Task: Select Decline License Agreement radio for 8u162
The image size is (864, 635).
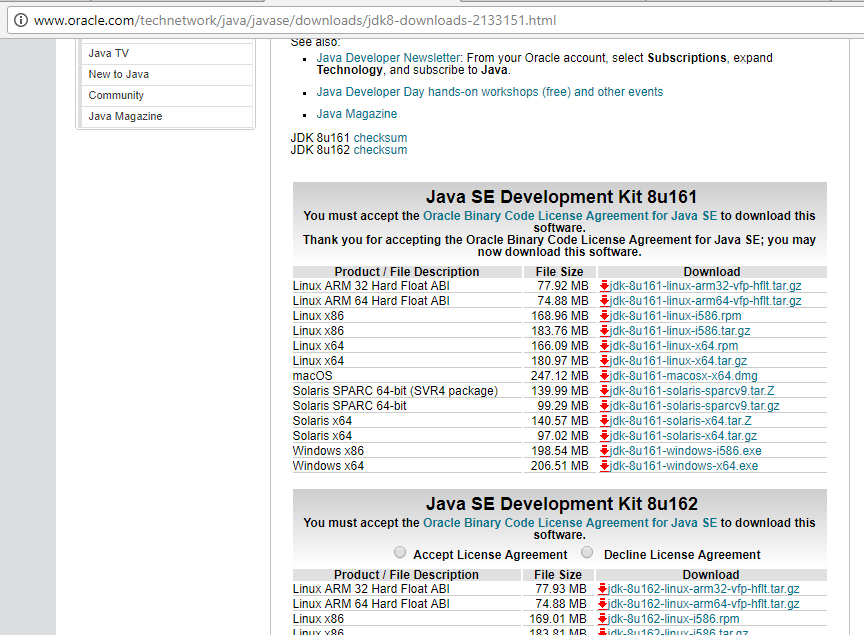Action: click(x=587, y=552)
